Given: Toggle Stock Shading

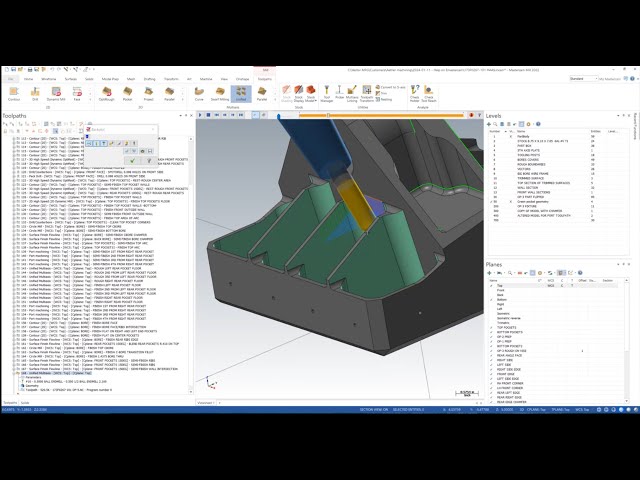Looking at the screenshot, I should [x=287, y=93].
